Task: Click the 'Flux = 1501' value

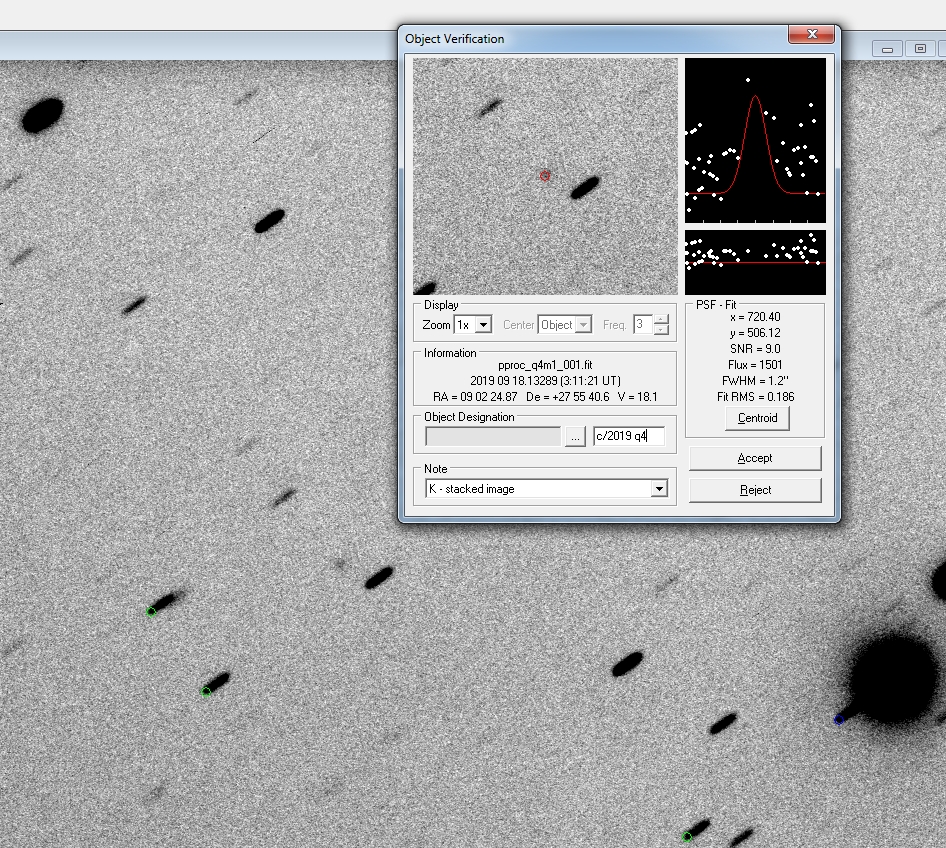Action: click(755, 365)
